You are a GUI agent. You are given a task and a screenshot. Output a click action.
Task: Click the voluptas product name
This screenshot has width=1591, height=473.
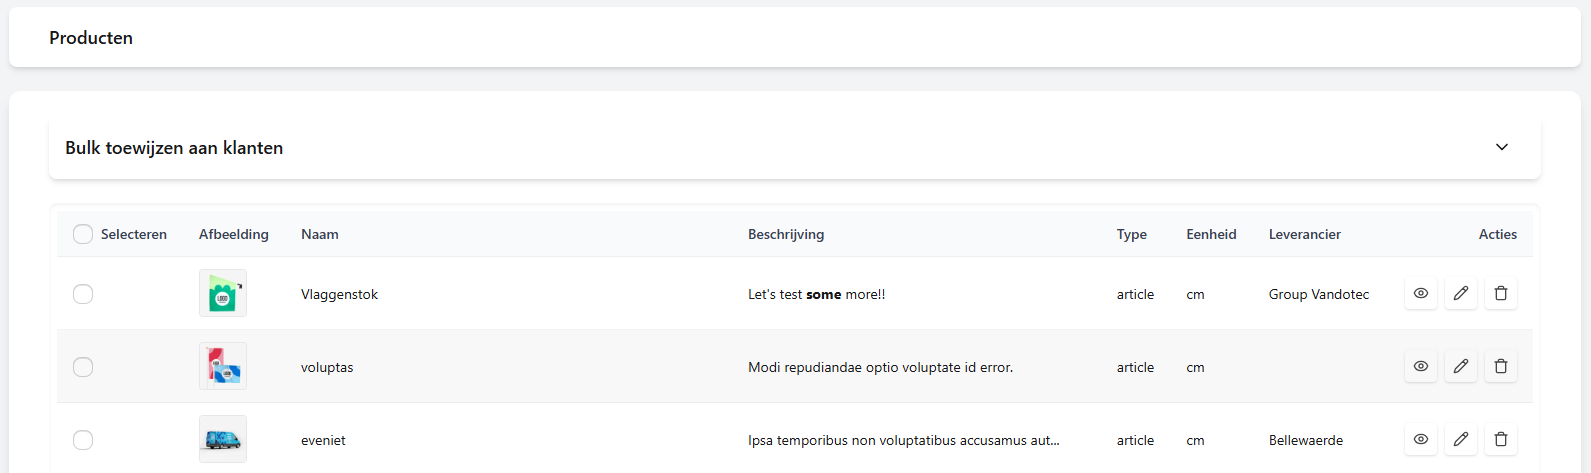click(327, 367)
